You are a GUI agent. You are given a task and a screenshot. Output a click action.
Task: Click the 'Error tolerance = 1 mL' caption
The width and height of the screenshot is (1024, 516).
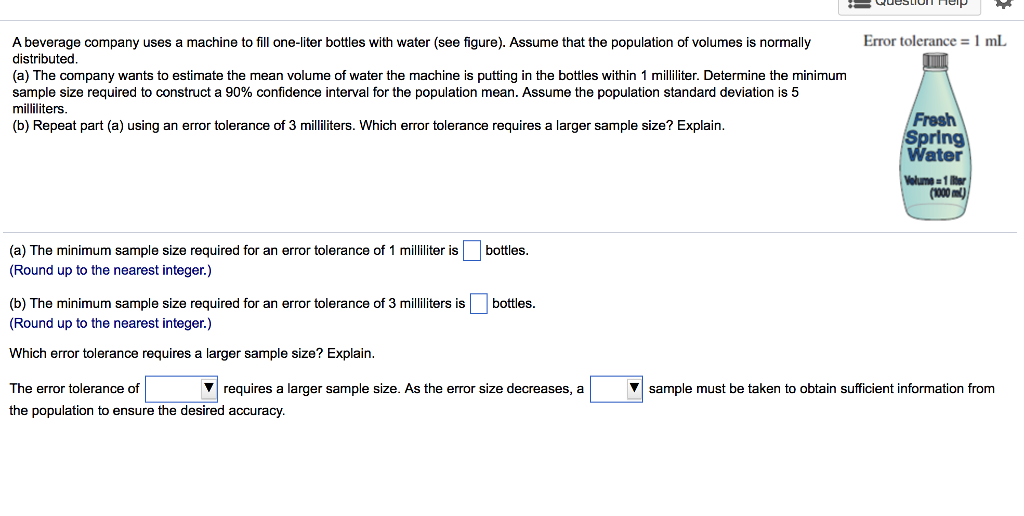tap(935, 41)
